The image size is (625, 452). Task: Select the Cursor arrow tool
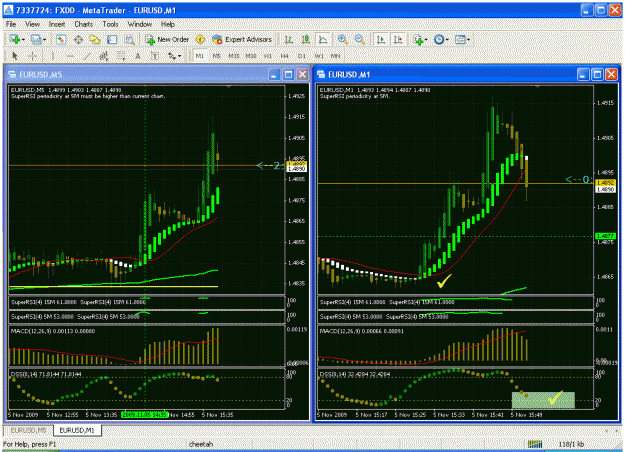pyautogui.click(x=15, y=56)
